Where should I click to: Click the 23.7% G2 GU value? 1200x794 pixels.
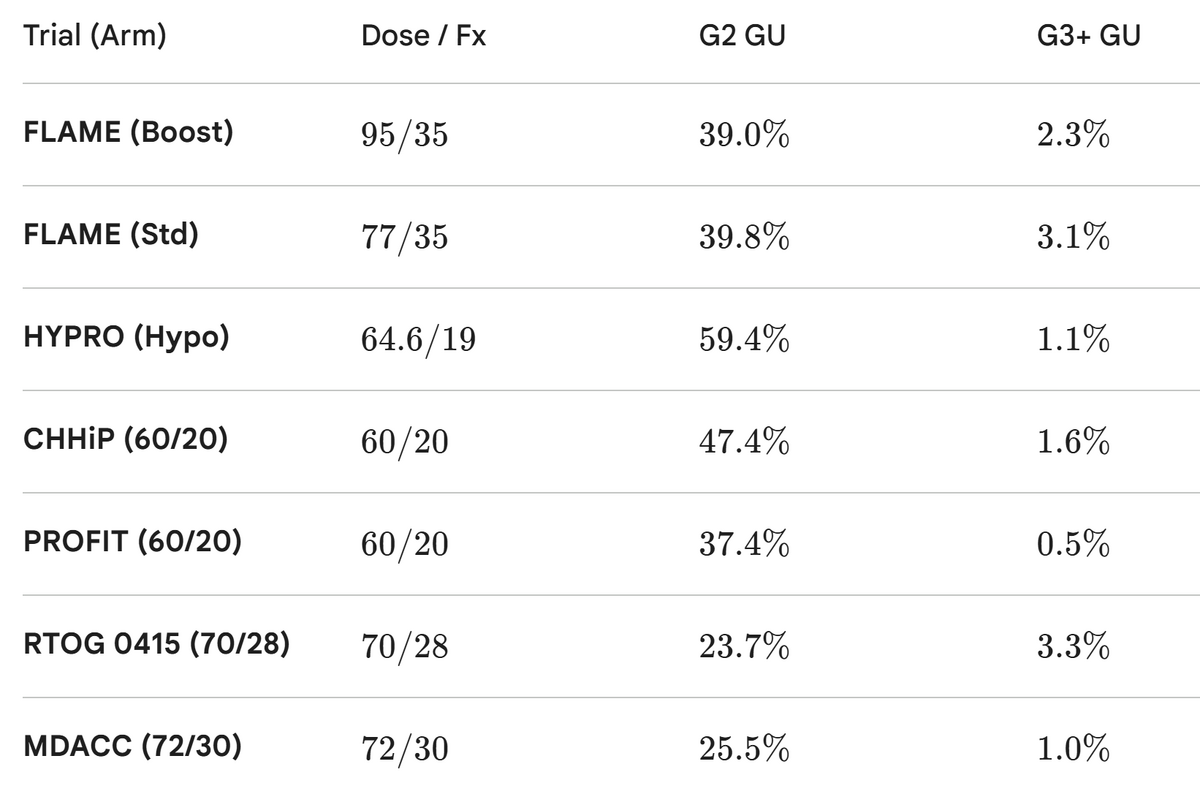744,647
